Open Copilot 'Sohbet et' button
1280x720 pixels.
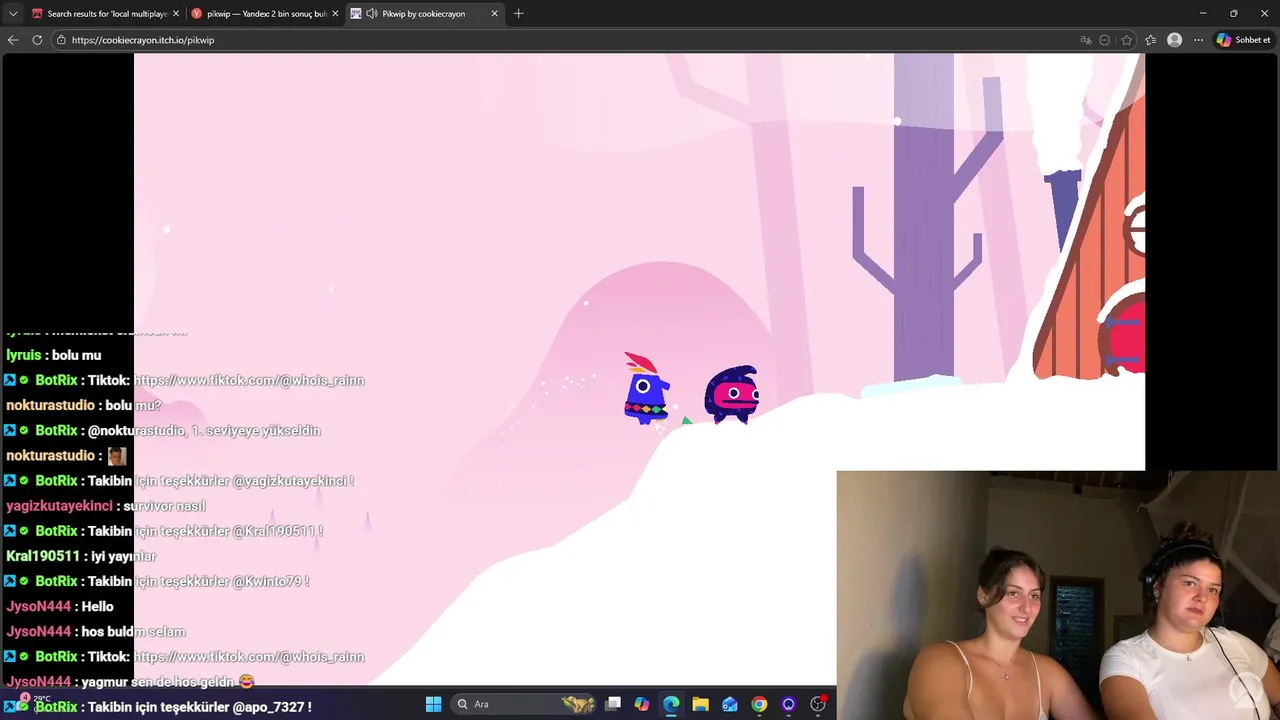pyautogui.click(x=1244, y=40)
